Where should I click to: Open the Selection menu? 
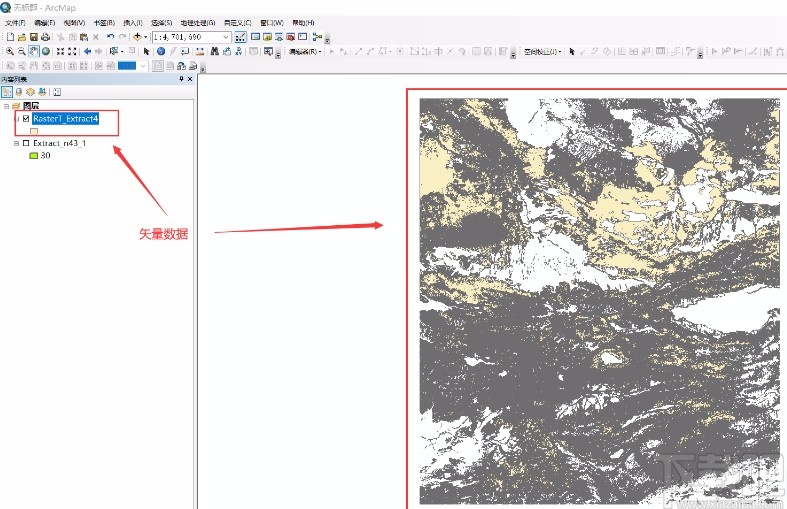coord(161,23)
